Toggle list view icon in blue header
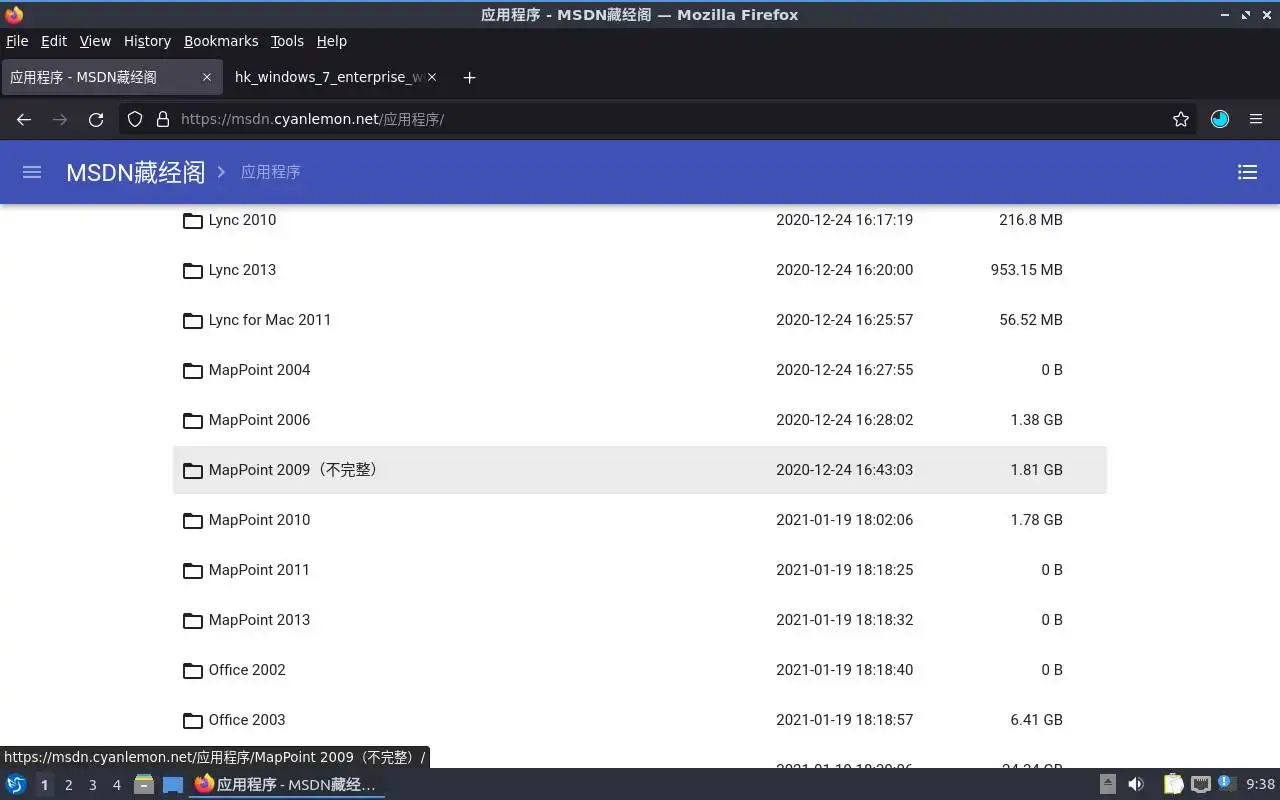This screenshot has height=800, width=1280. [x=1247, y=172]
